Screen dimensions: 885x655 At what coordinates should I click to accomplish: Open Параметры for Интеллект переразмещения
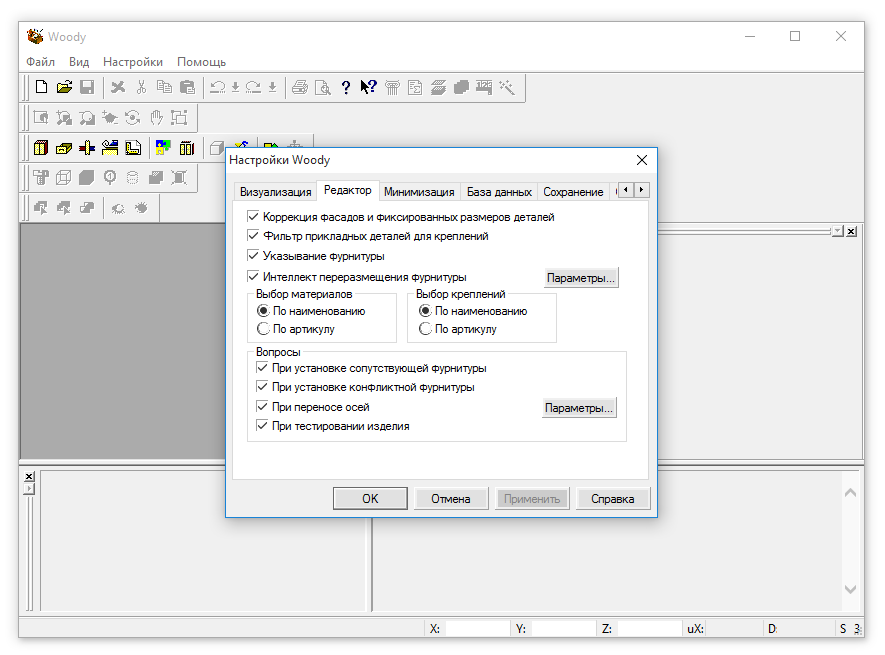point(581,278)
